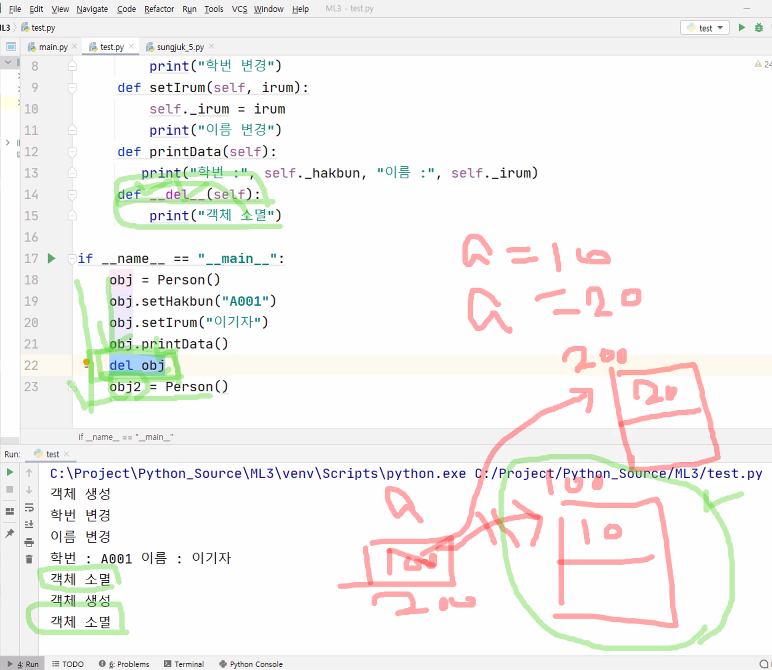Screen dimensions: 772x670
Task: Close the sungjuk_5.py editor tab
Action: (211, 46)
